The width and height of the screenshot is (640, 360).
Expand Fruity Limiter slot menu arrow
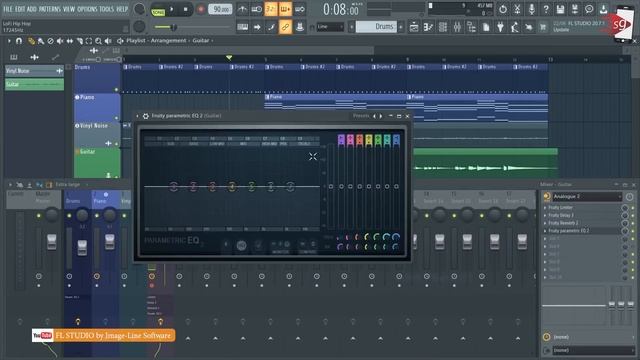point(545,207)
